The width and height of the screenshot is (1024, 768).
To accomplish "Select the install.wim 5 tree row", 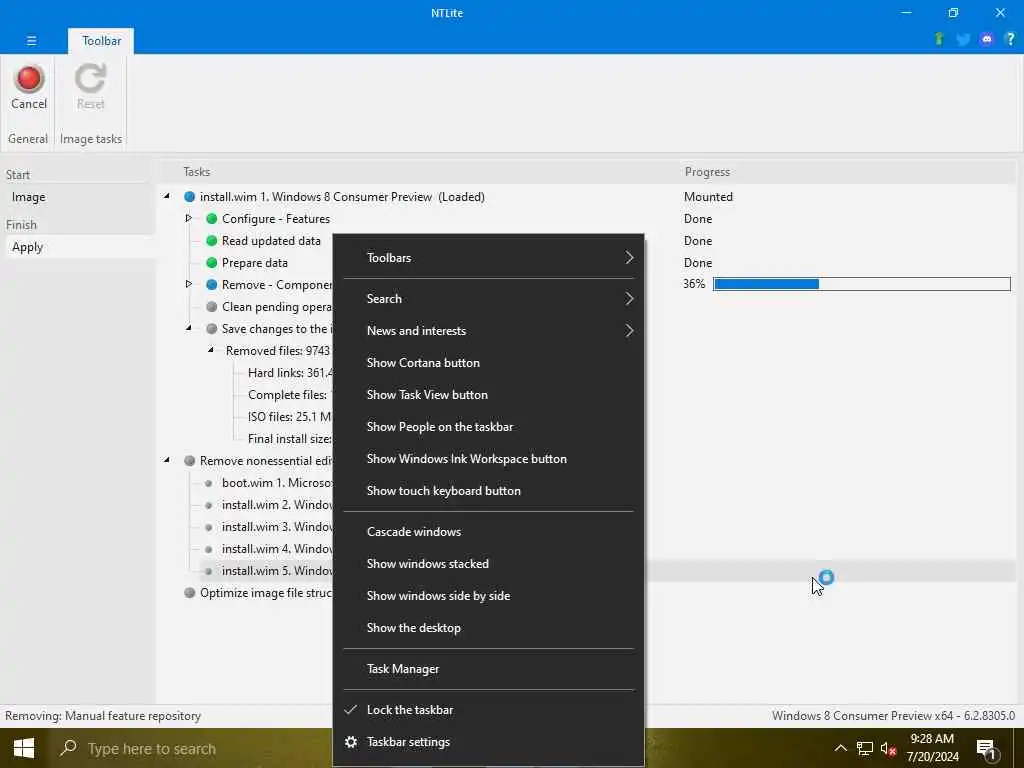I will coord(278,571).
